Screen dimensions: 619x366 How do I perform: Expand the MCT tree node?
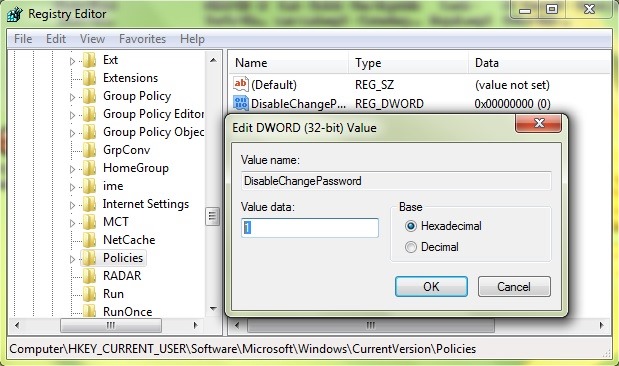[x=72, y=223]
